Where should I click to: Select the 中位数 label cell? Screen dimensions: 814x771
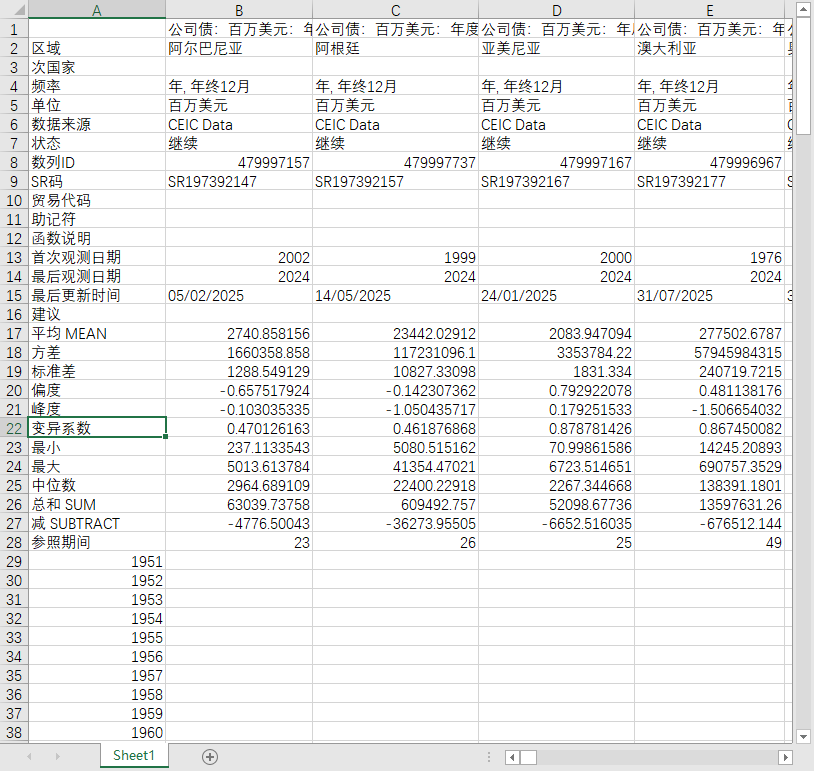click(x=97, y=485)
